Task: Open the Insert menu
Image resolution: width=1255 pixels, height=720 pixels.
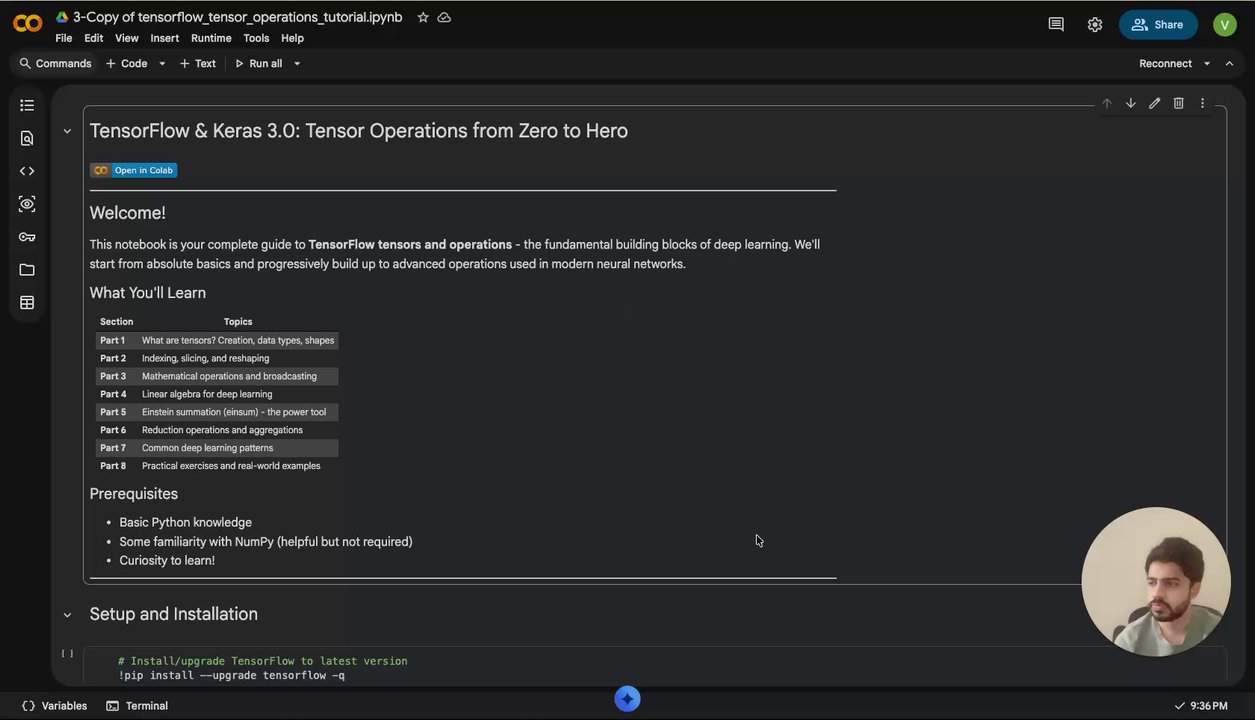Action: coord(165,38)
